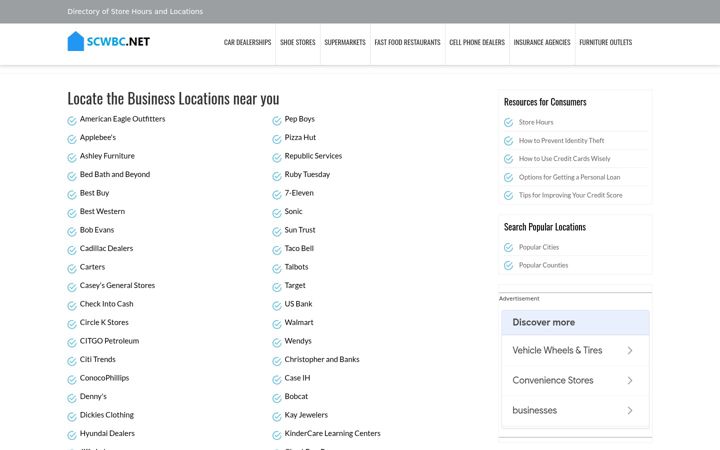Click the checkmark icon beside Applebee's
Viewport: 720px width, 450px height.
[72, 139]
